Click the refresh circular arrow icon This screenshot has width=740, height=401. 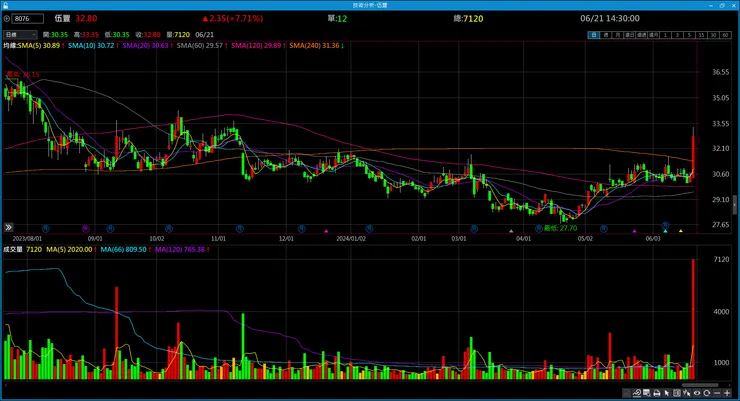point(707,393)
